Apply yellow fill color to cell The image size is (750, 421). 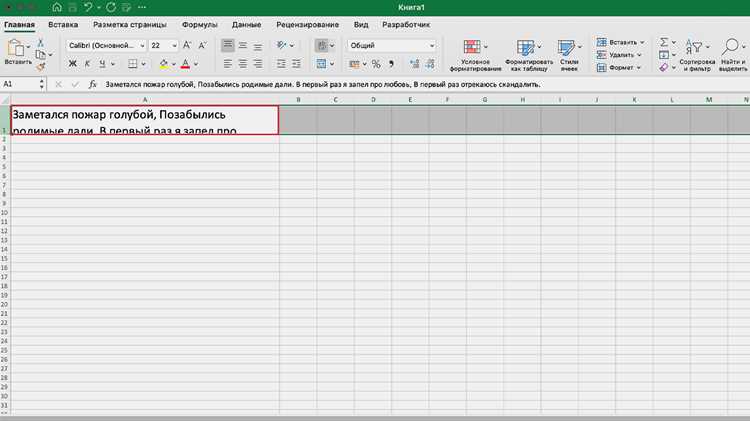coord(164,64)
